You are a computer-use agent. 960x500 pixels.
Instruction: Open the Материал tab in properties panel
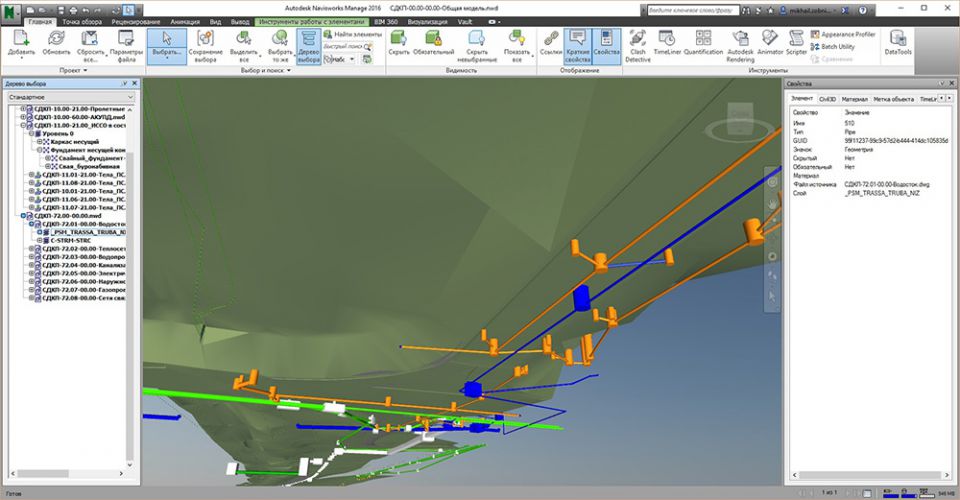[854, 99]
